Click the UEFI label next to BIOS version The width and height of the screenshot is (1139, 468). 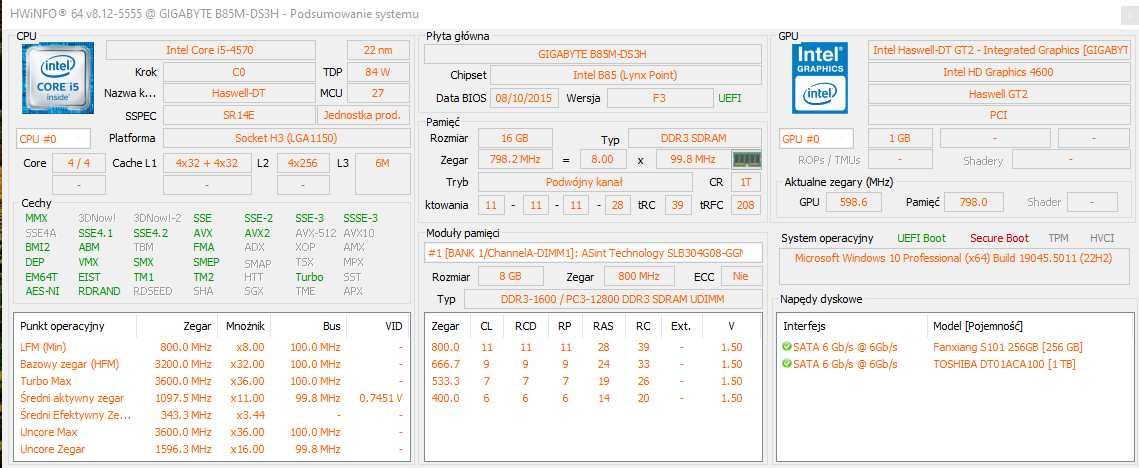pos(730,98)
